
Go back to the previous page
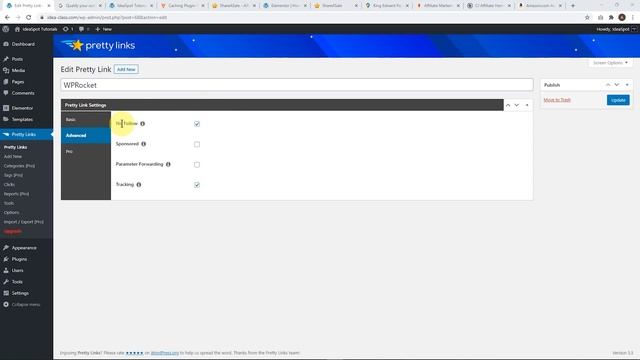[x=7, y=18]
